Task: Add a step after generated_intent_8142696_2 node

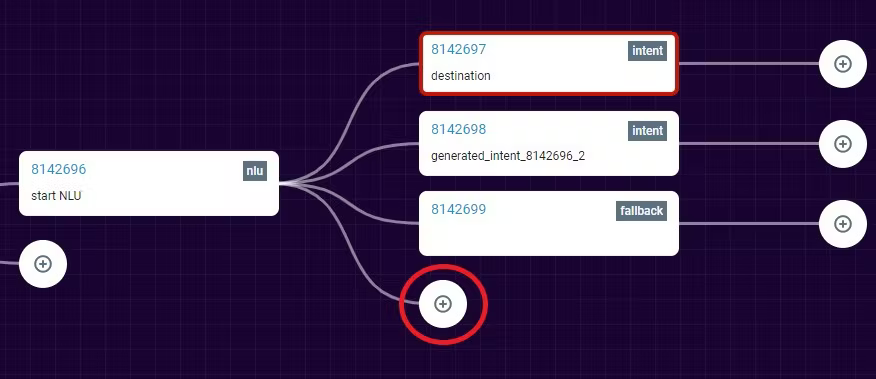Action: click(842, 144)
